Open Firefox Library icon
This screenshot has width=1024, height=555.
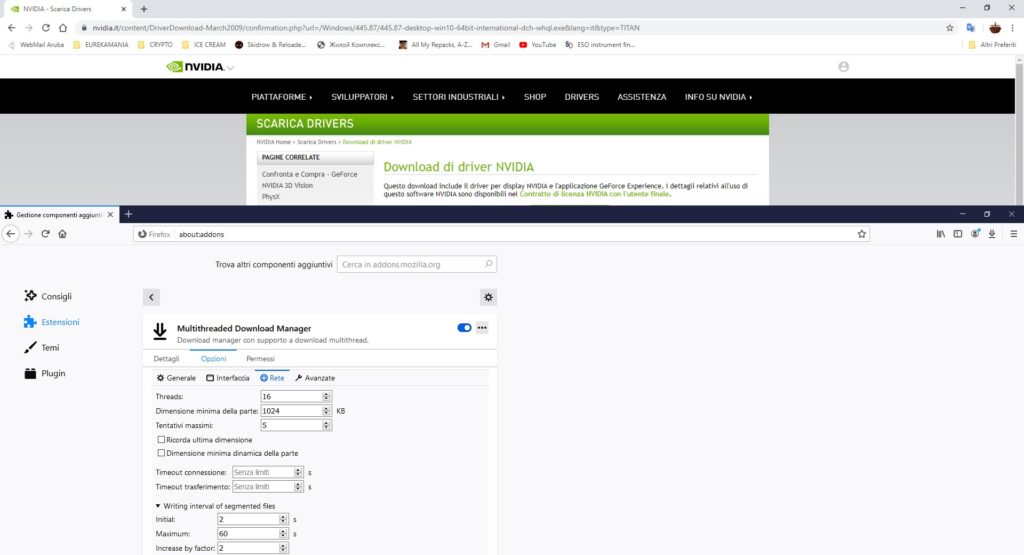click(x=940, y=234)
